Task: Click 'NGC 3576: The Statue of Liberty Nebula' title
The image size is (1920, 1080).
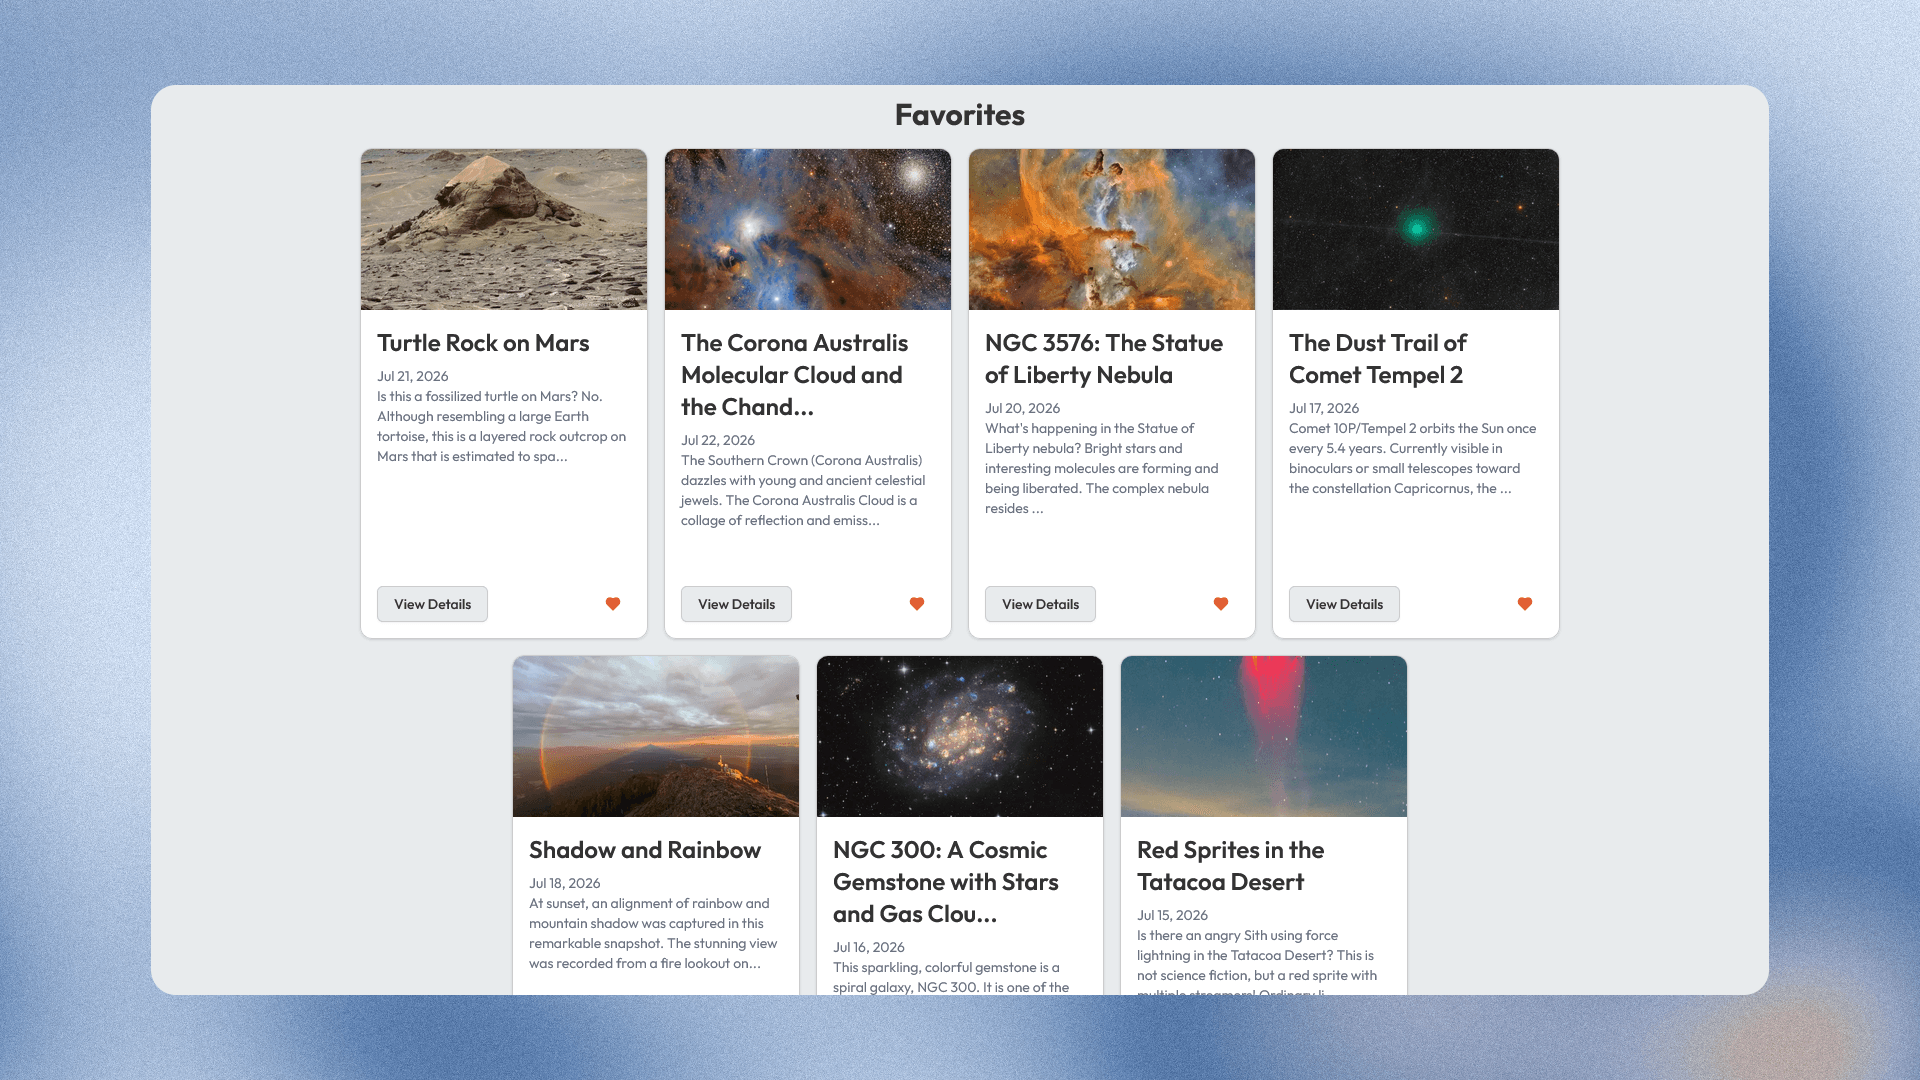Action: pos(1104,359)
